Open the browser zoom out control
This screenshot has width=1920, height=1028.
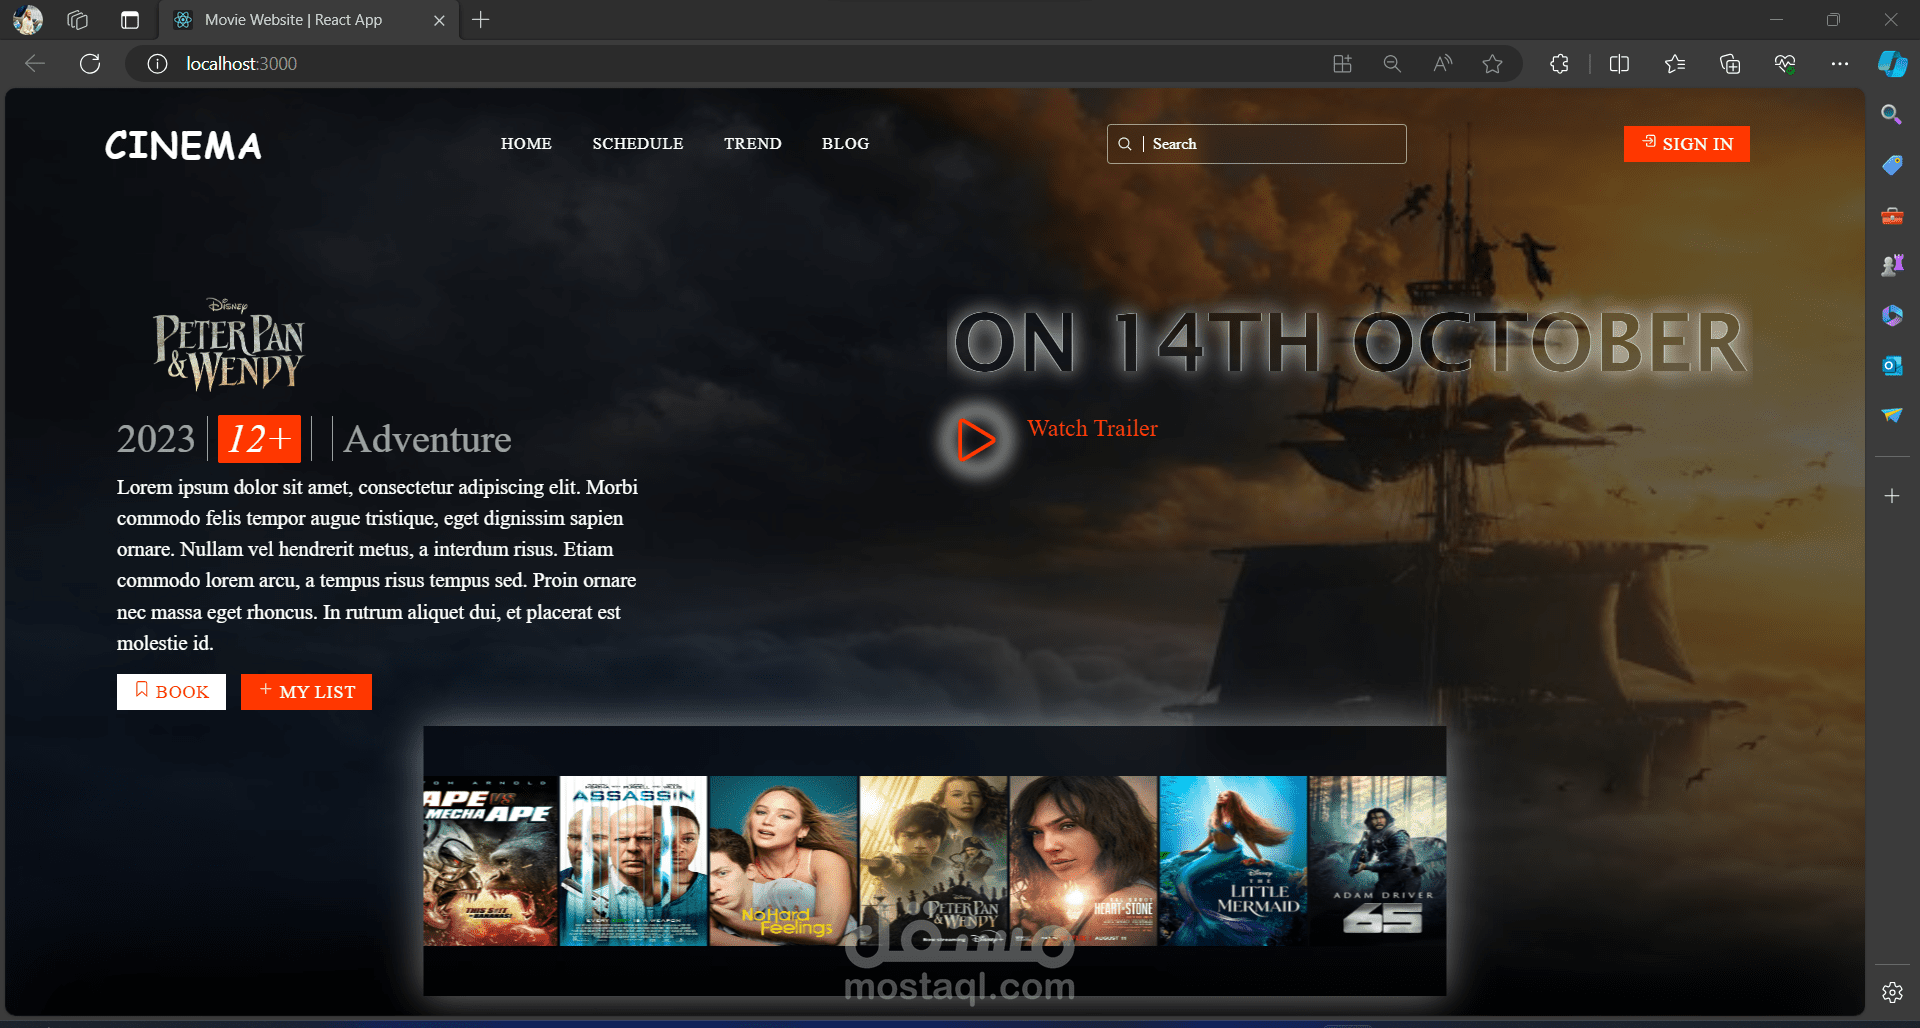[1392, 64]
